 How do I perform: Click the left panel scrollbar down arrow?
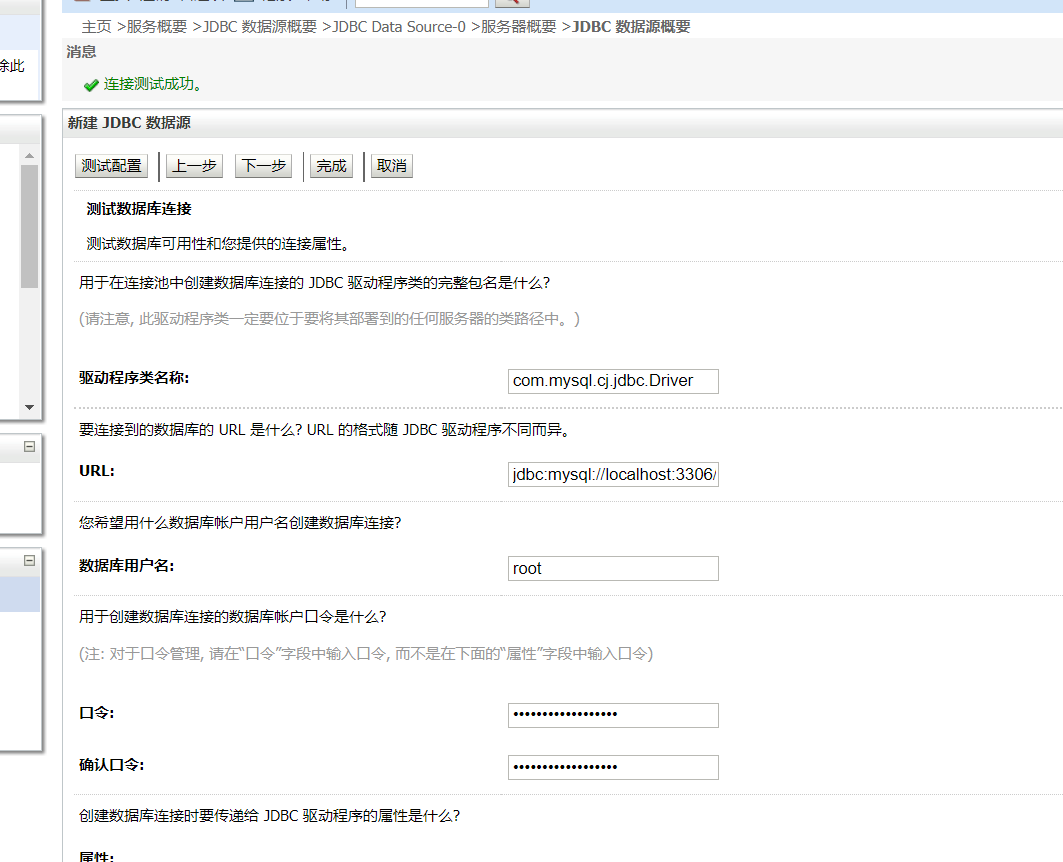click(x=28, y=408)
